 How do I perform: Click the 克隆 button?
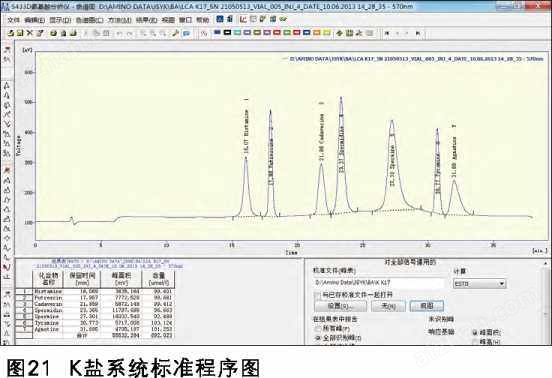[x=427, y=306]
